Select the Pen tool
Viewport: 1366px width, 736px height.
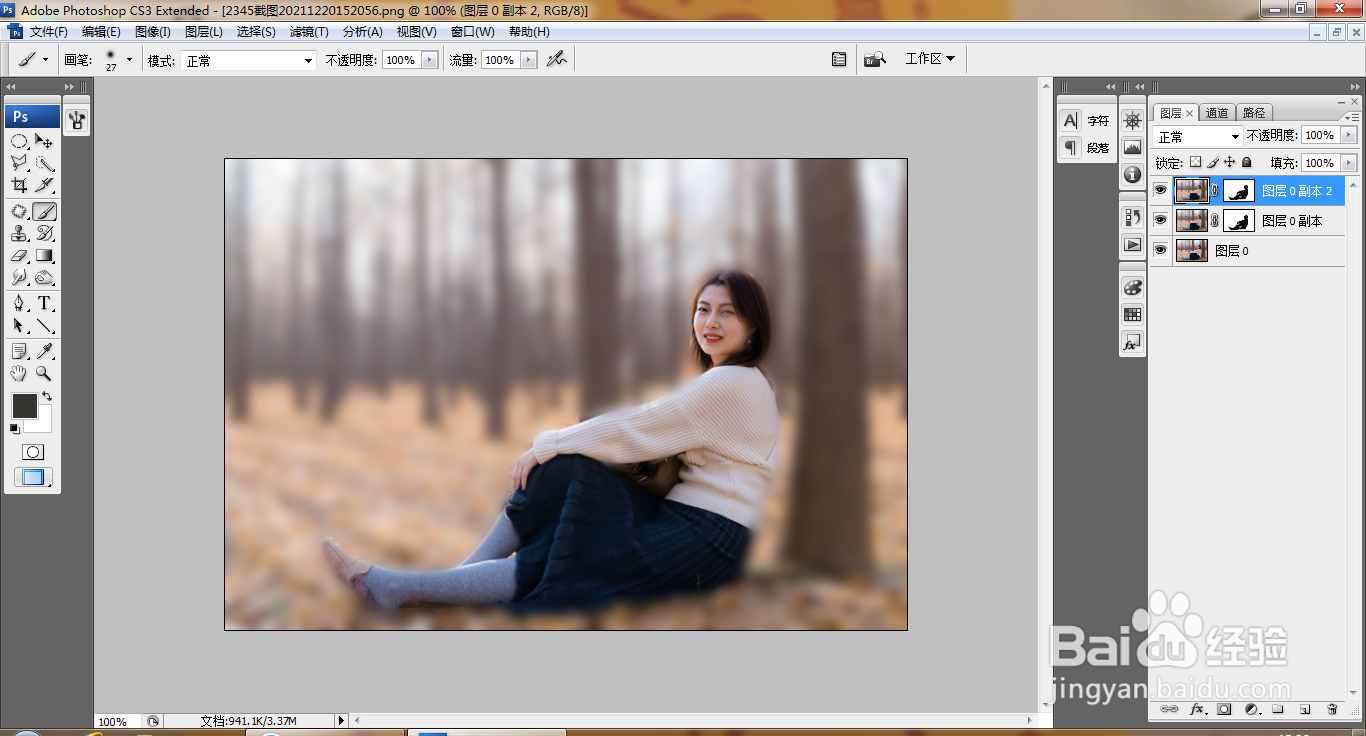coord(19,303)
